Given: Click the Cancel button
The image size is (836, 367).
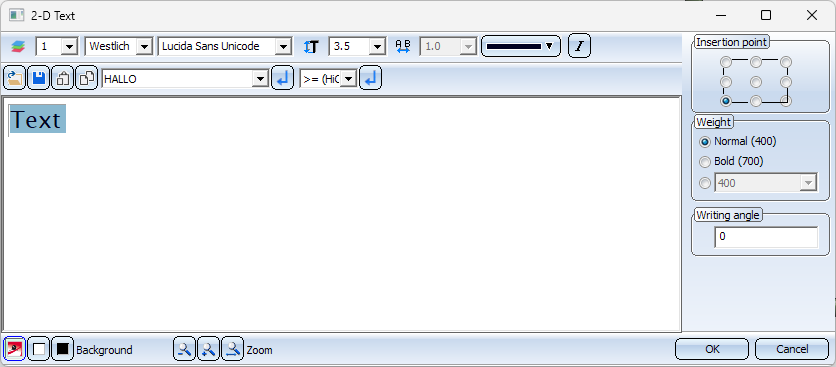Looking at the screenshot, I should (x=792, y=349).
